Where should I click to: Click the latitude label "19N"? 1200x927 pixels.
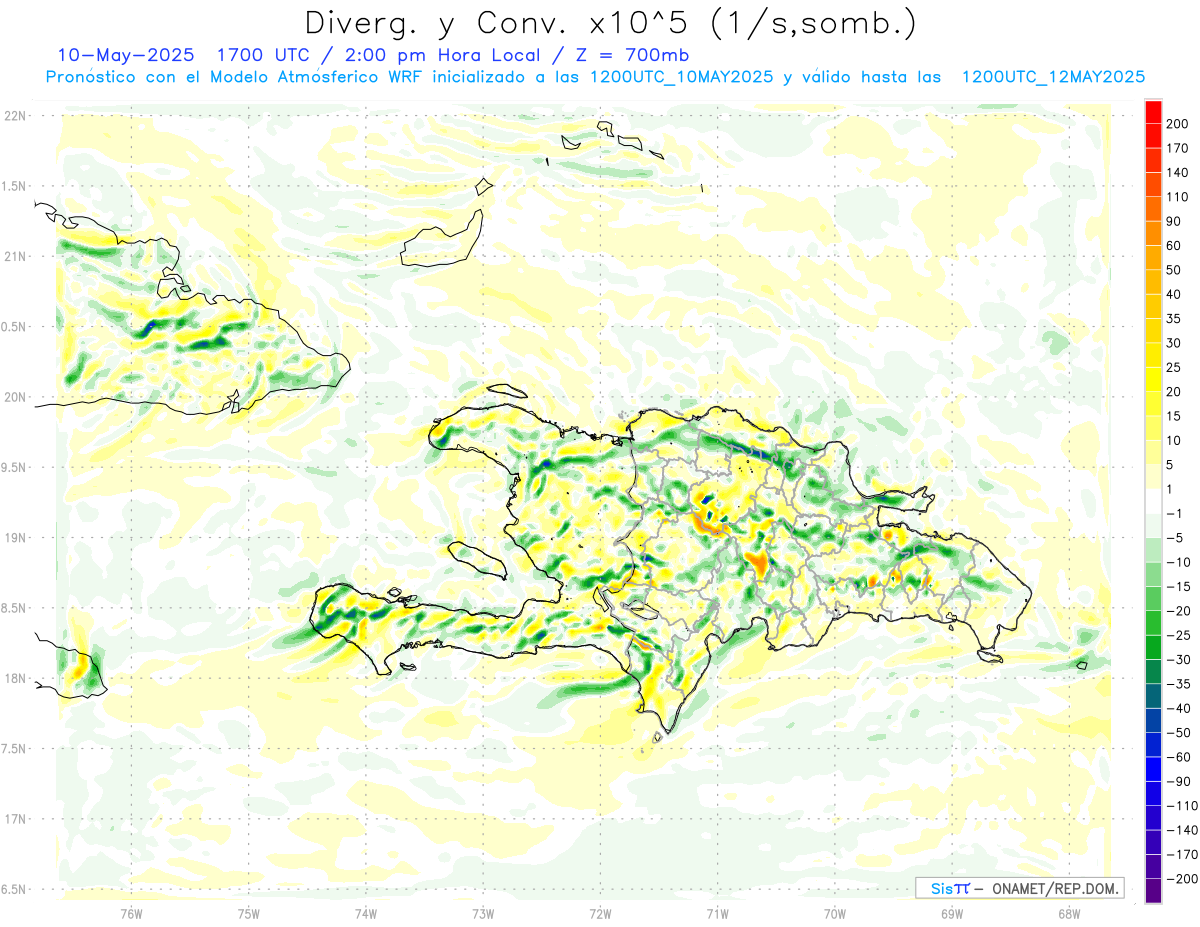pyautogui.click(x=15, y=538)
